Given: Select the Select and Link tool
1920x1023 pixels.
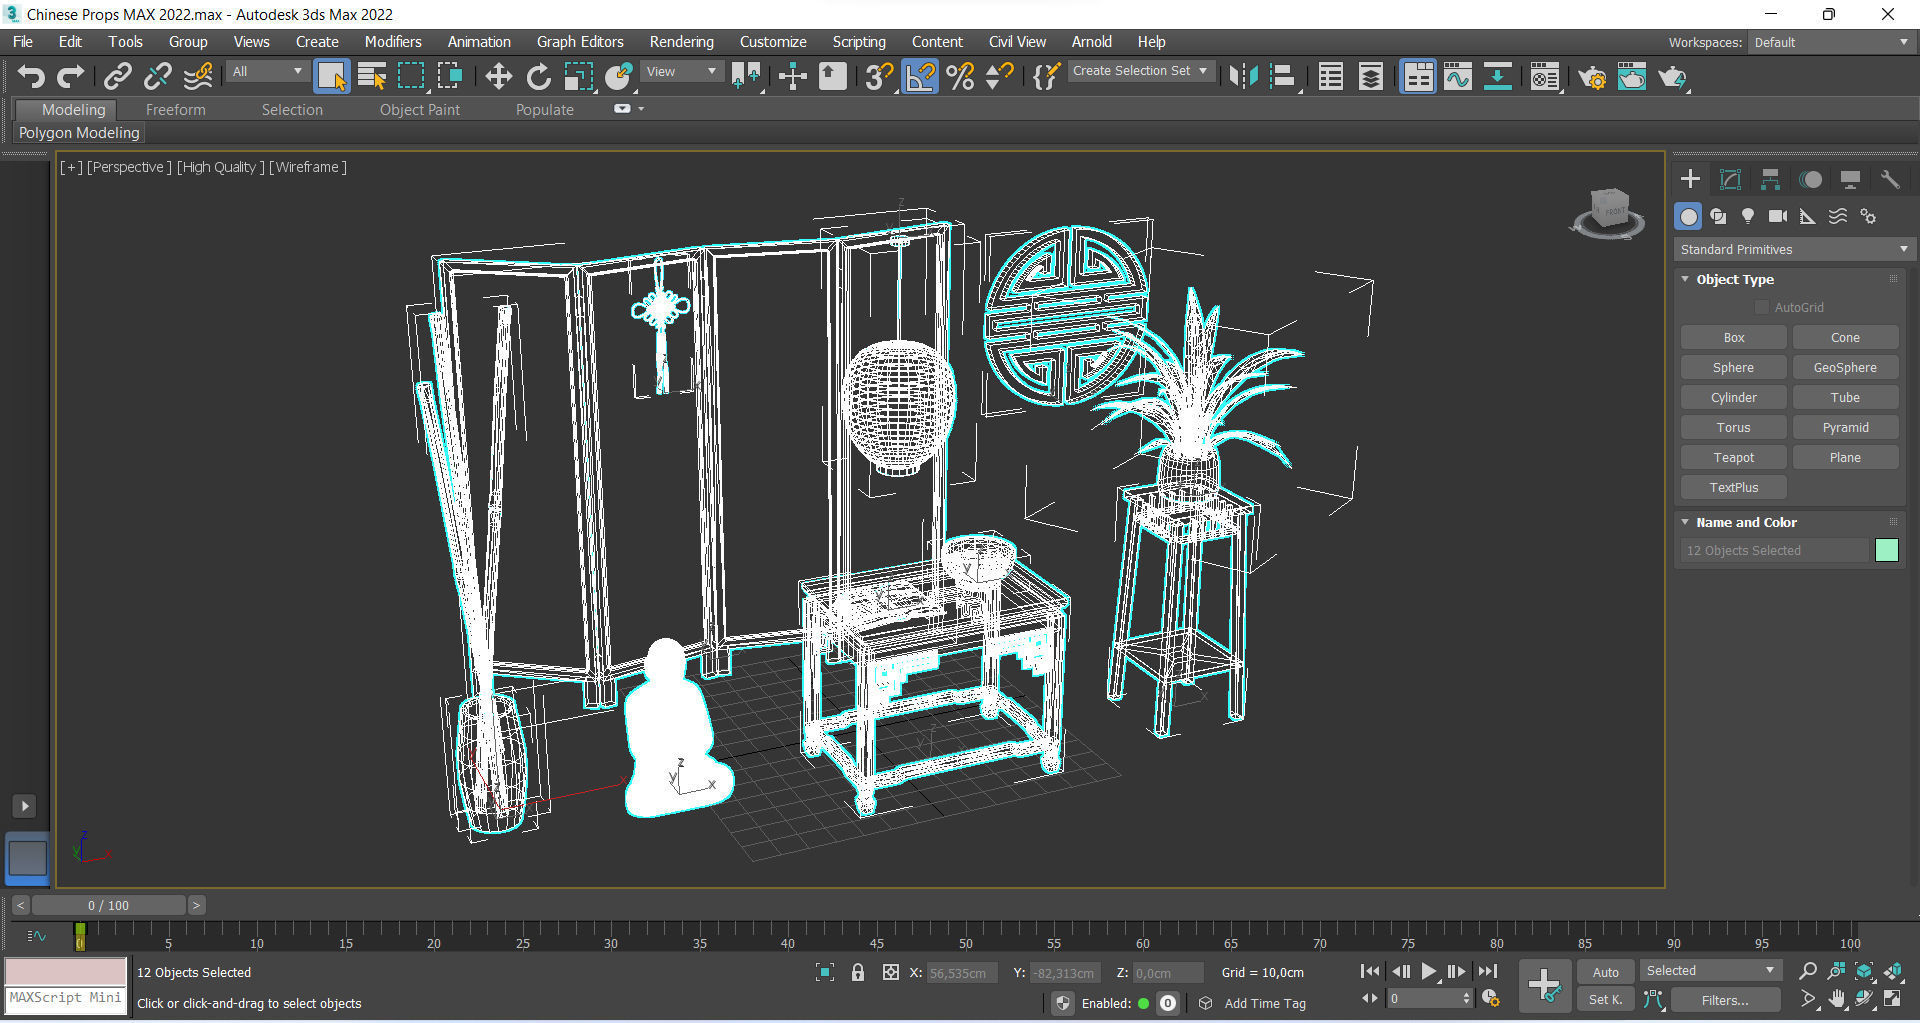Looking at the screenshot, I should click(118, 76).
